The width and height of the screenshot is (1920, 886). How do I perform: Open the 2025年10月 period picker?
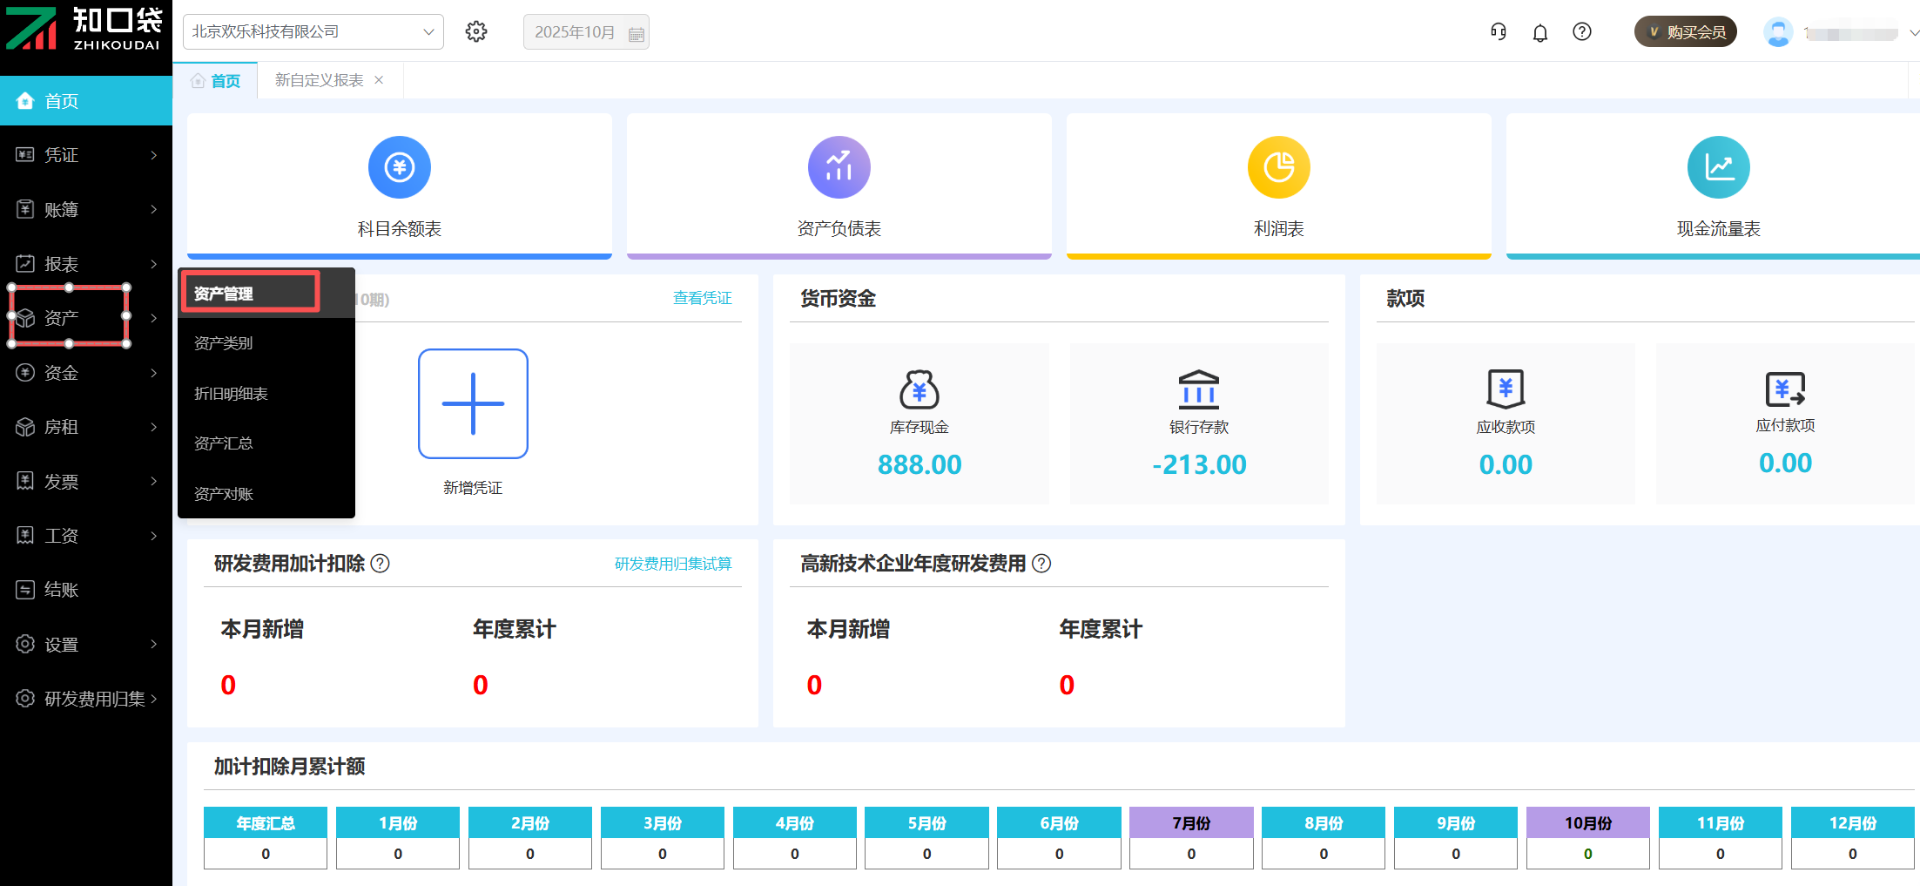[586, 32]
